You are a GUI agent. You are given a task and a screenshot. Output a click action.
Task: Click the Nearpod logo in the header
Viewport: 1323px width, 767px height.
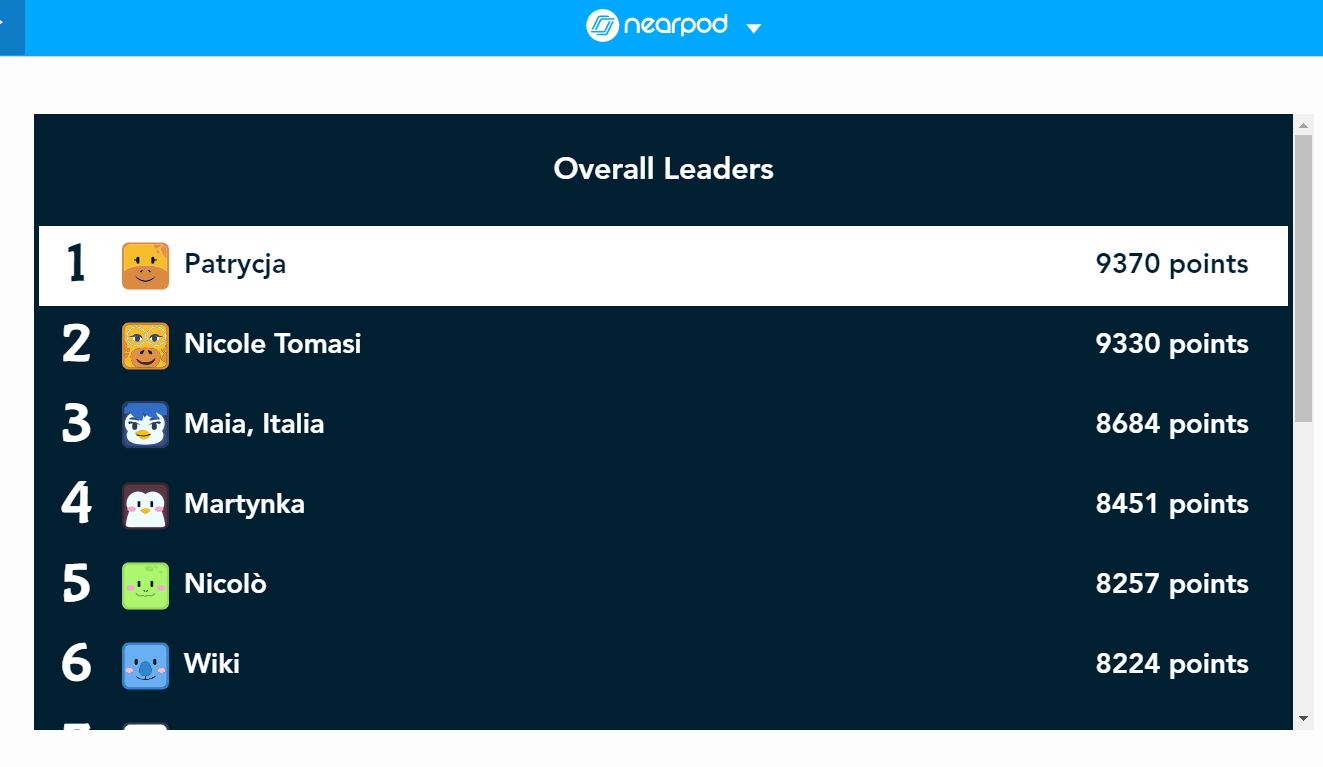click(x=657, y=25)
